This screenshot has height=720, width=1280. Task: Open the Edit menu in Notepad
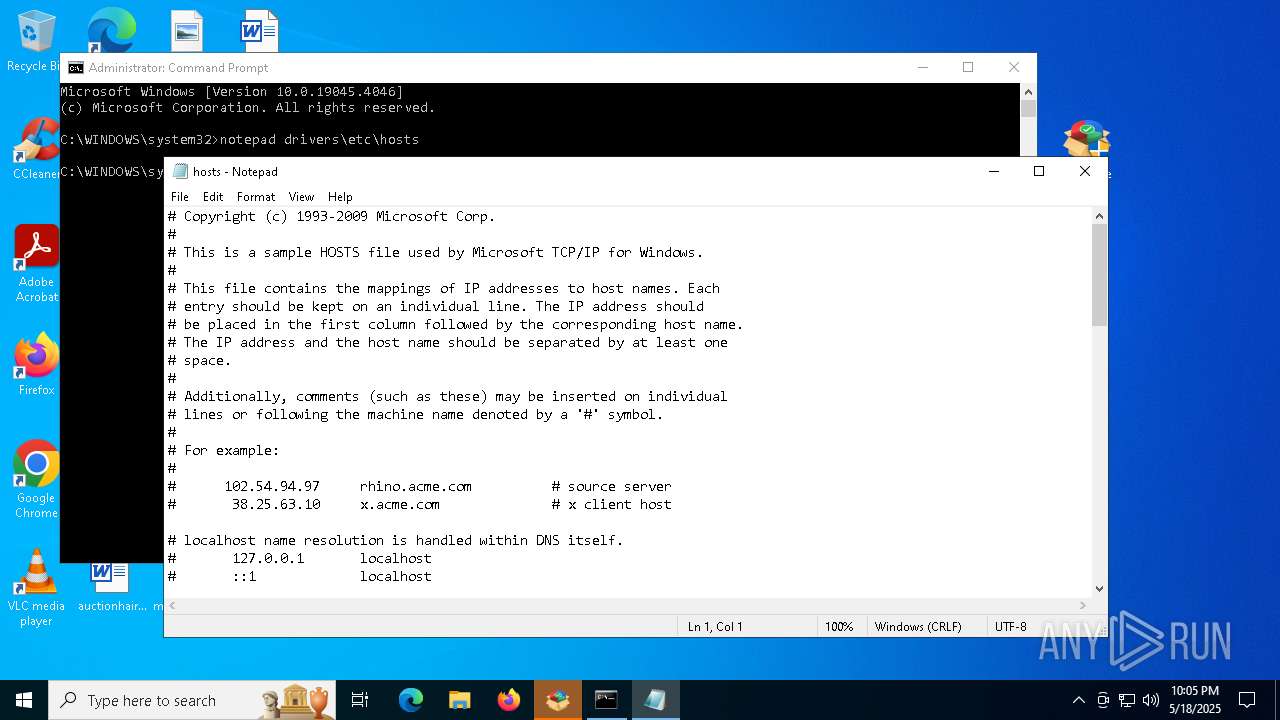(x=213, y=197)
